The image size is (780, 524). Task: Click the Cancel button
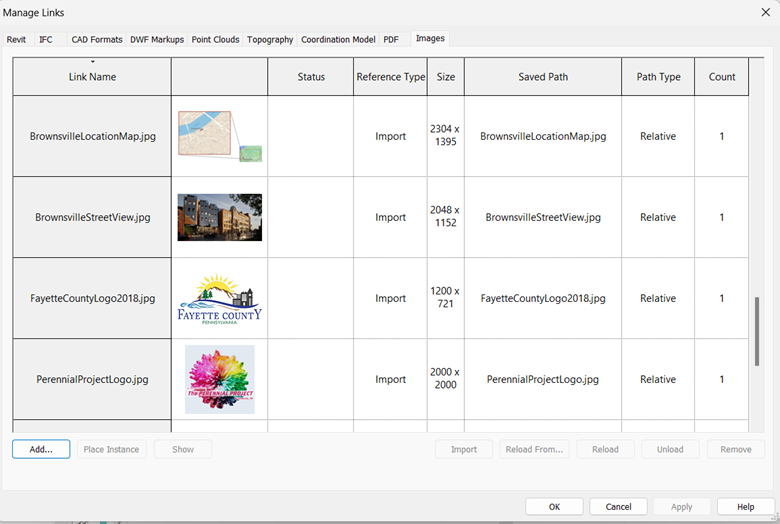pyautogui.click(x=619, y=507)
